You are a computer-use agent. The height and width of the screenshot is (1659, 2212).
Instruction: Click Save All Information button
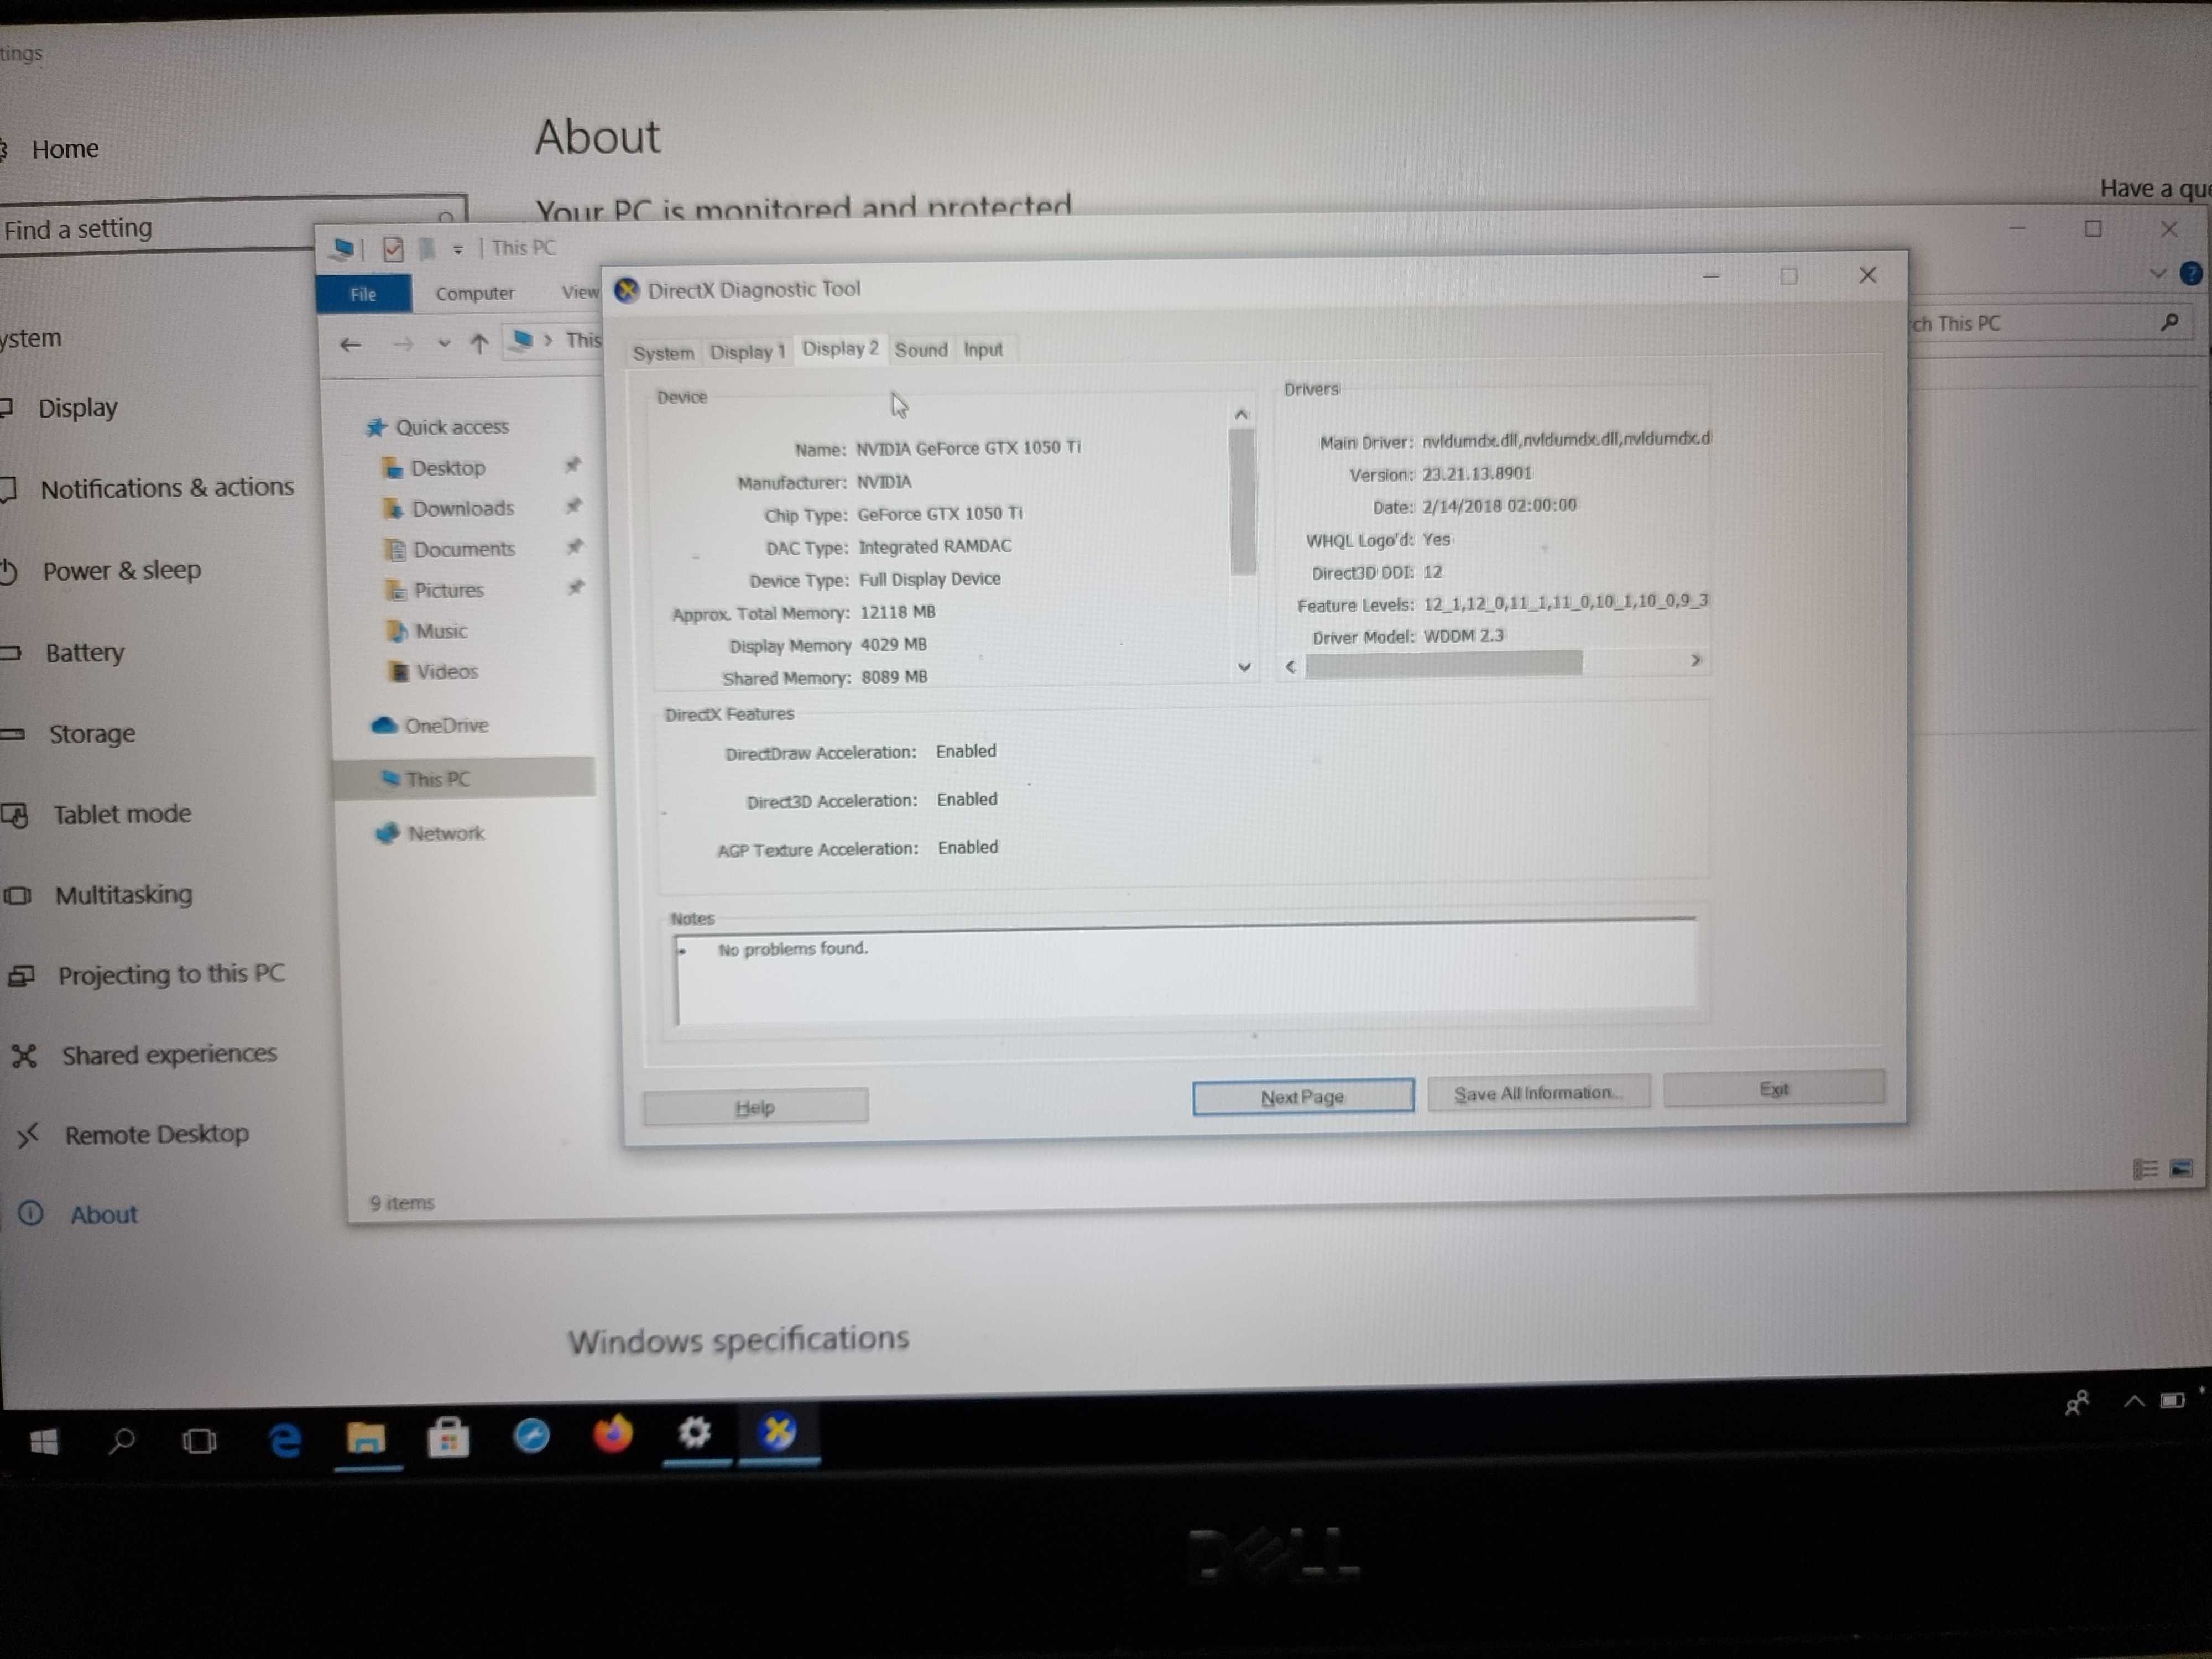[1537, 1092]
